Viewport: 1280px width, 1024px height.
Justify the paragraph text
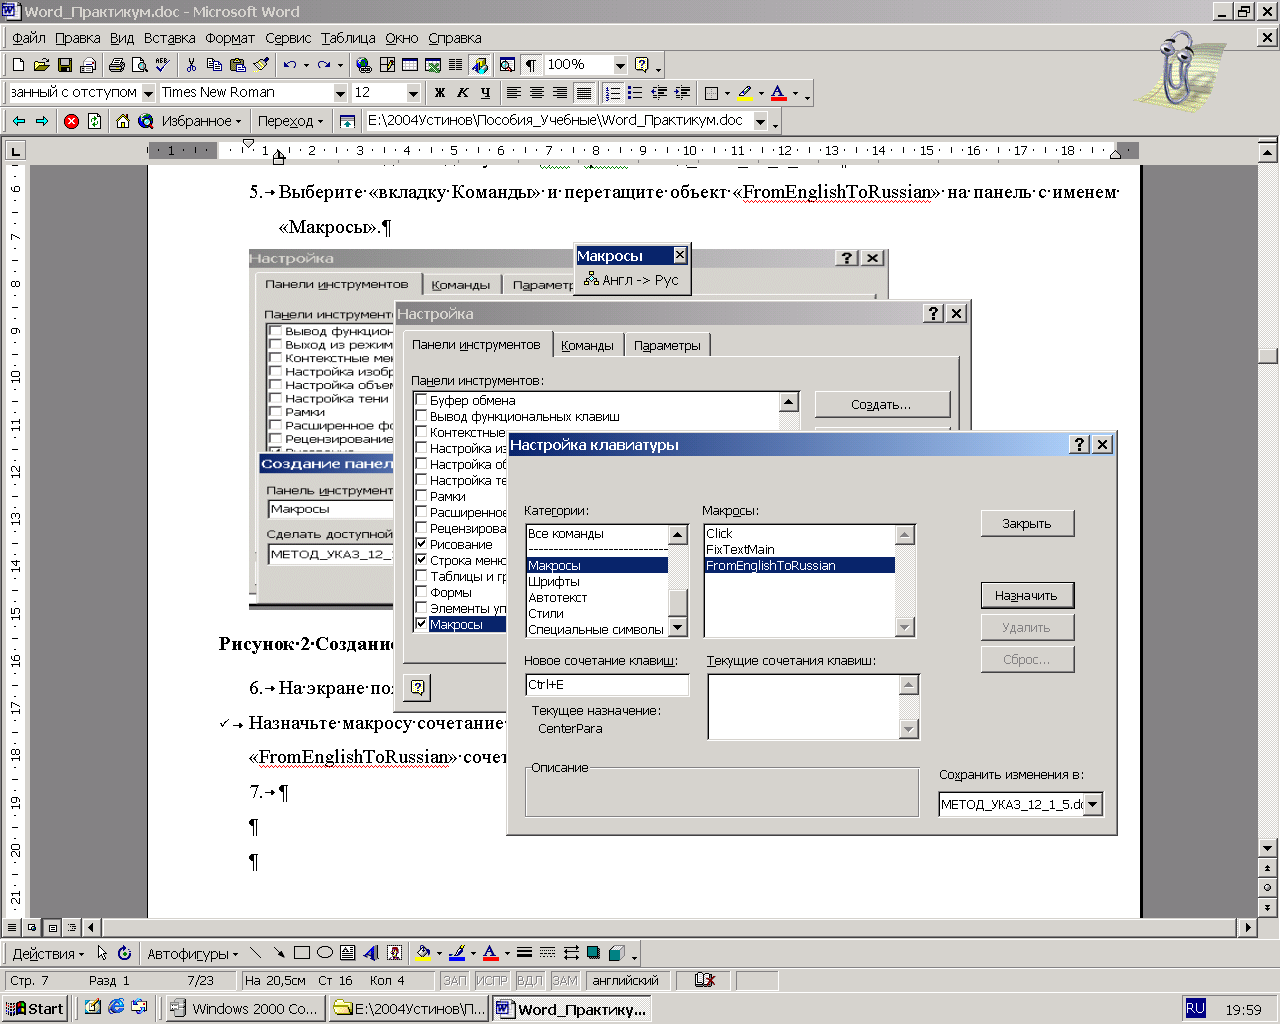[584, 93]
